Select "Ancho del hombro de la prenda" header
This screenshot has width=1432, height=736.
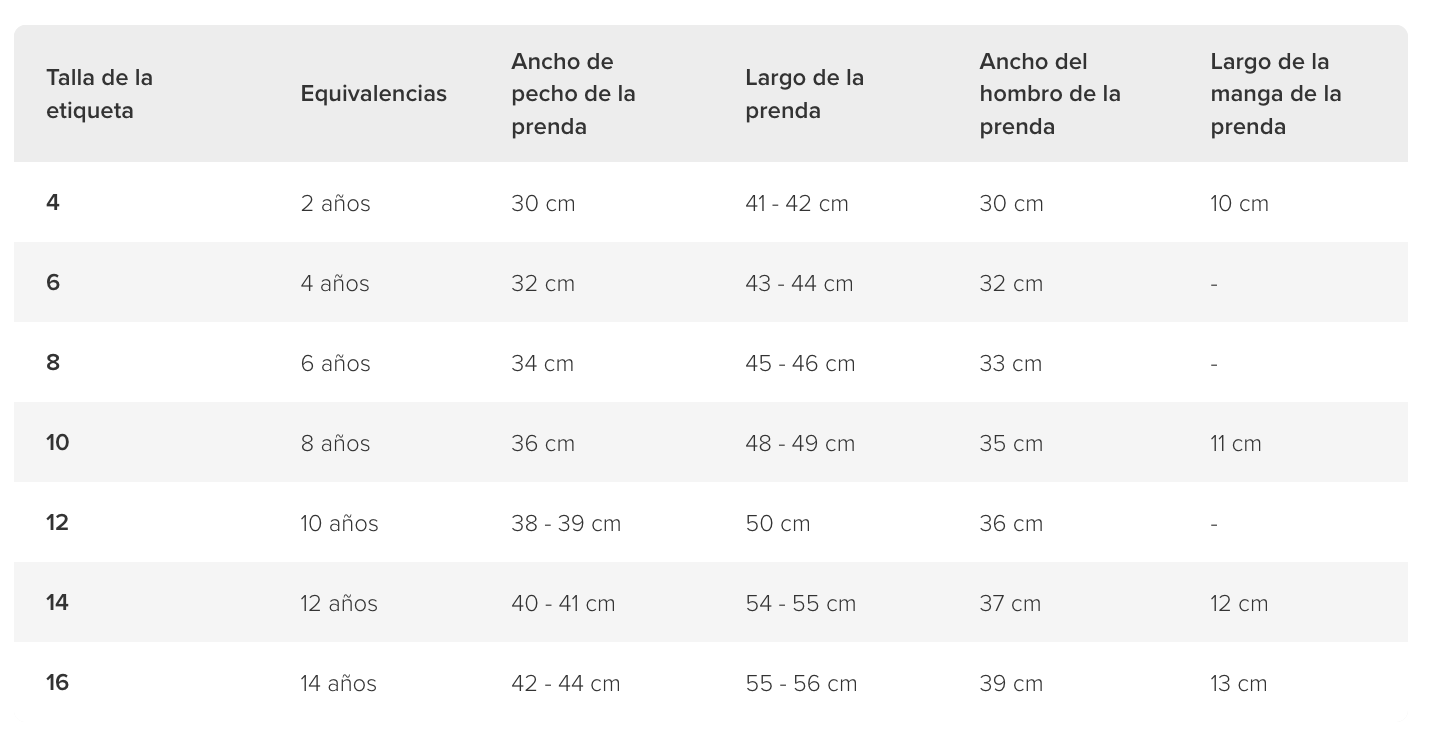pyautogui.click(x=1049, y=94)
